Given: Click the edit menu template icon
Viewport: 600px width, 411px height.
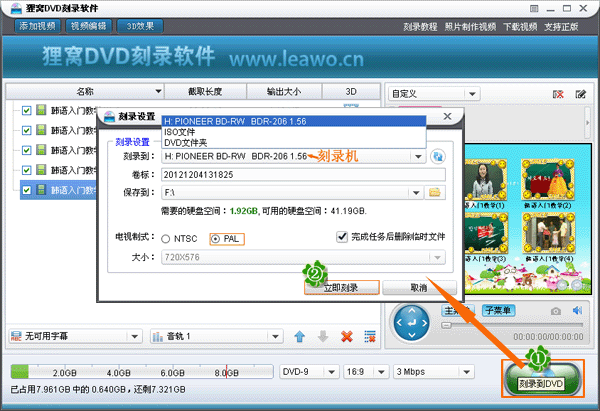Looking at the screenshot, I should click(580, 94).
